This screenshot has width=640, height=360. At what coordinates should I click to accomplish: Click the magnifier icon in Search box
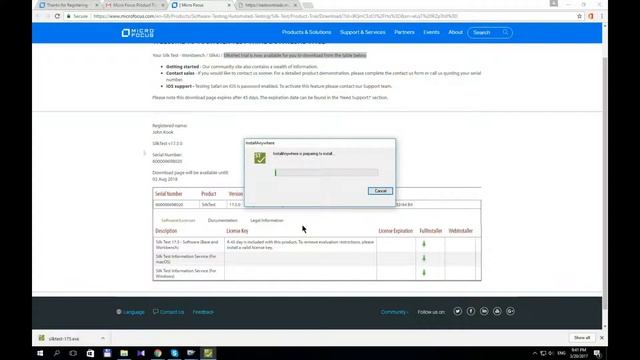coord(505,32)
